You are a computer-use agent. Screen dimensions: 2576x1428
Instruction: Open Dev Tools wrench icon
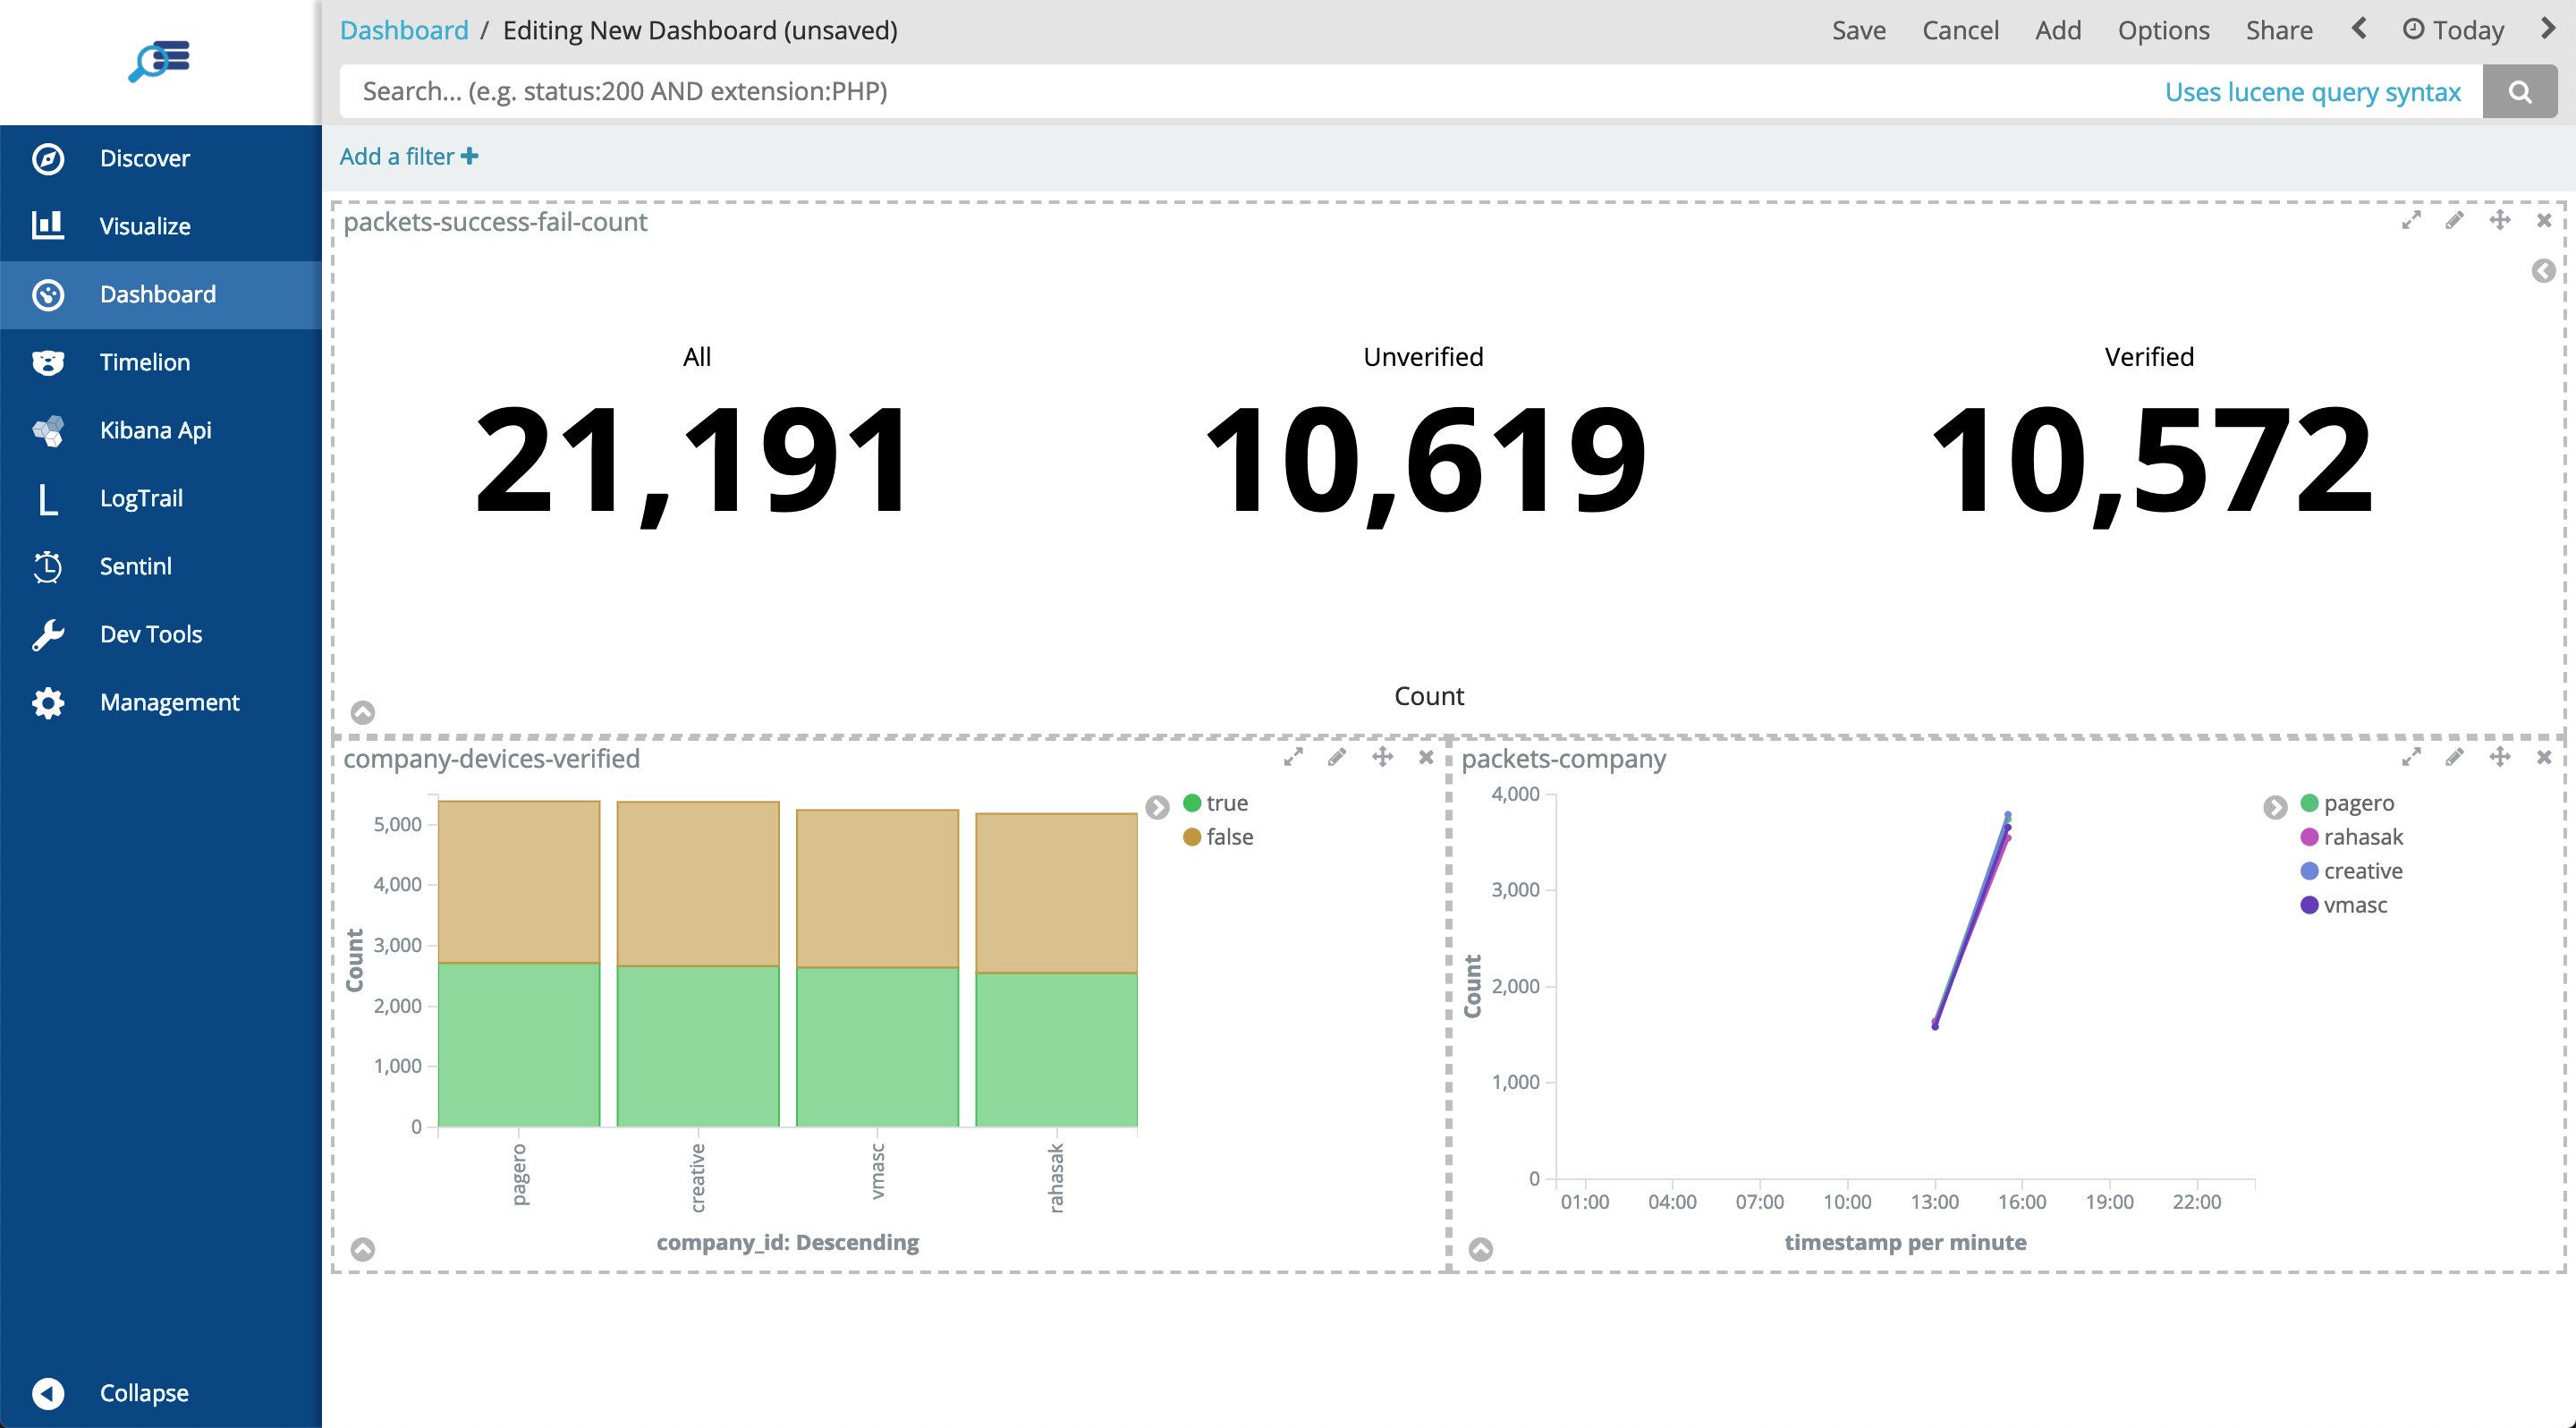pyautogui.click(x=47, y=634)
